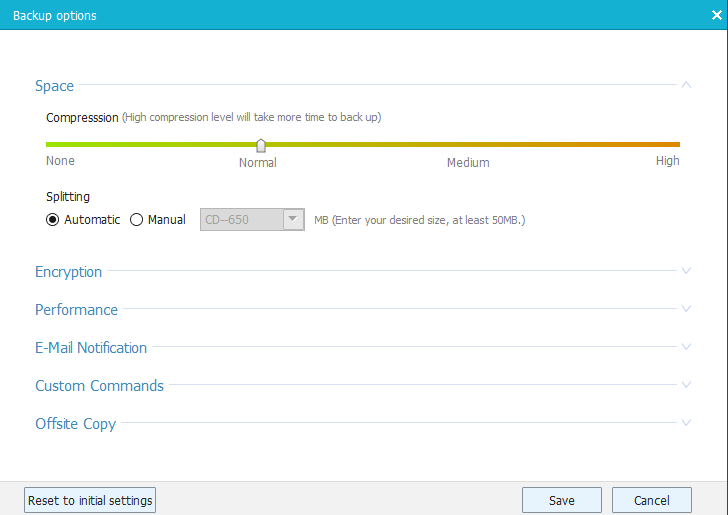The image size is (728, 515).
Task: Click the Splitting label text
Action: click(x=68, y=197)
